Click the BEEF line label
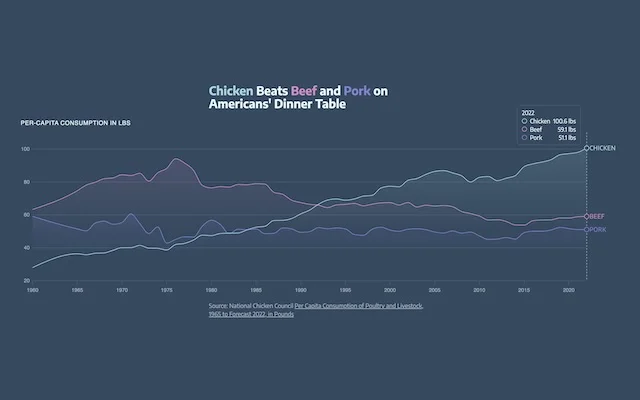640x400 pixels. tap(597, 216)
